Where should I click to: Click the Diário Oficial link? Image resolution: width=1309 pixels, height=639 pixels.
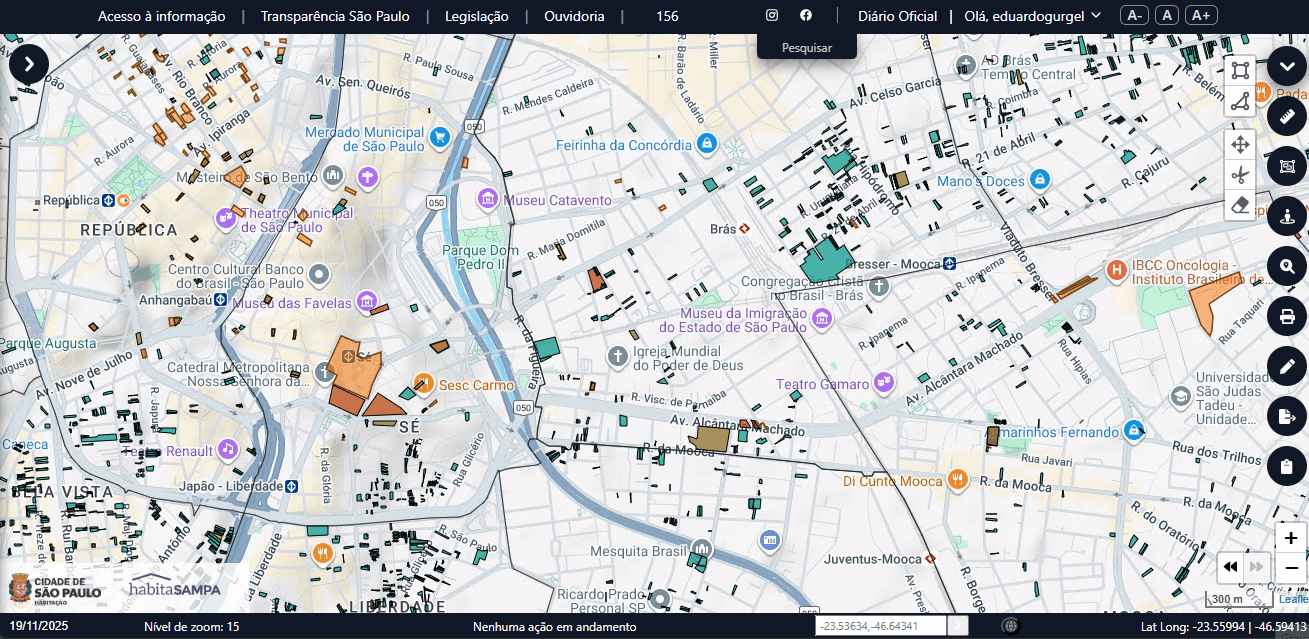898,16
